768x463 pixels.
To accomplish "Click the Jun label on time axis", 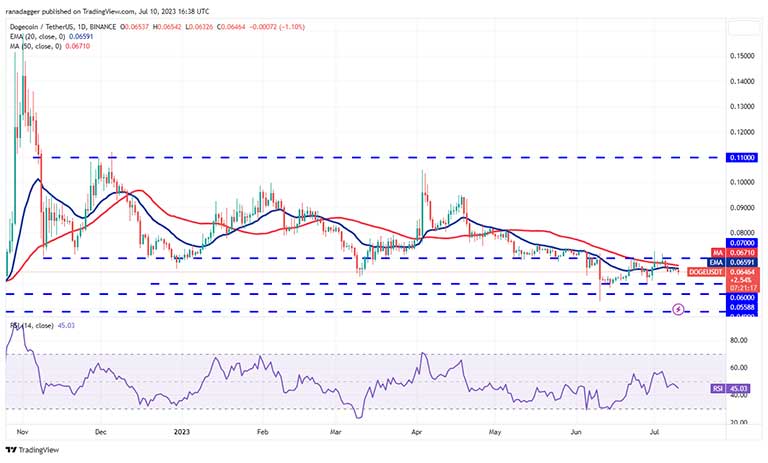I will coord(576,432).
